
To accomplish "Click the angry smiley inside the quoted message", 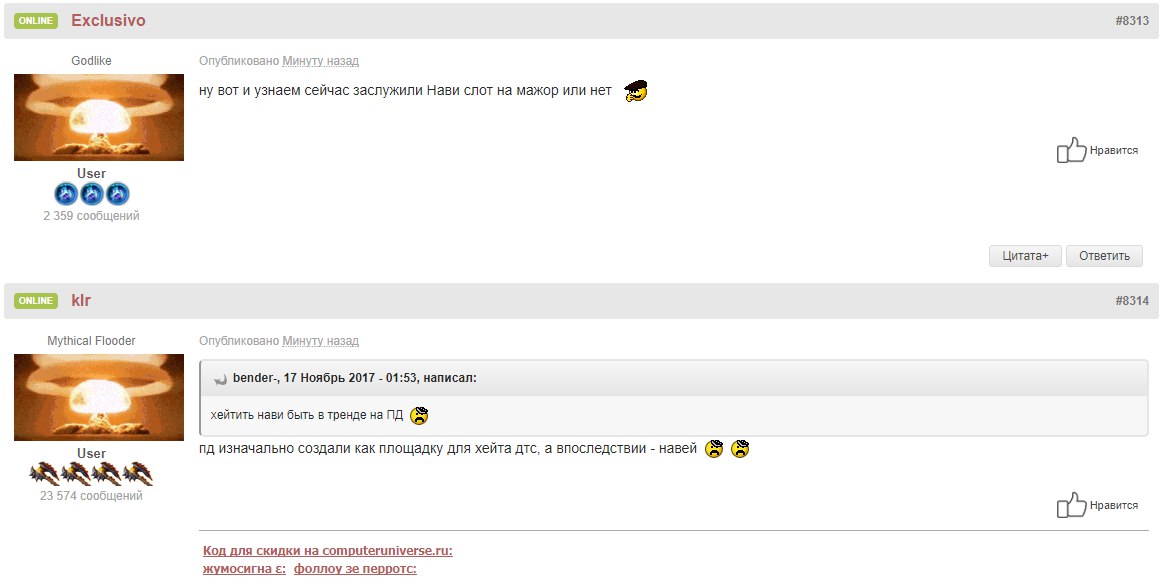I will click(x=419, y=415).
